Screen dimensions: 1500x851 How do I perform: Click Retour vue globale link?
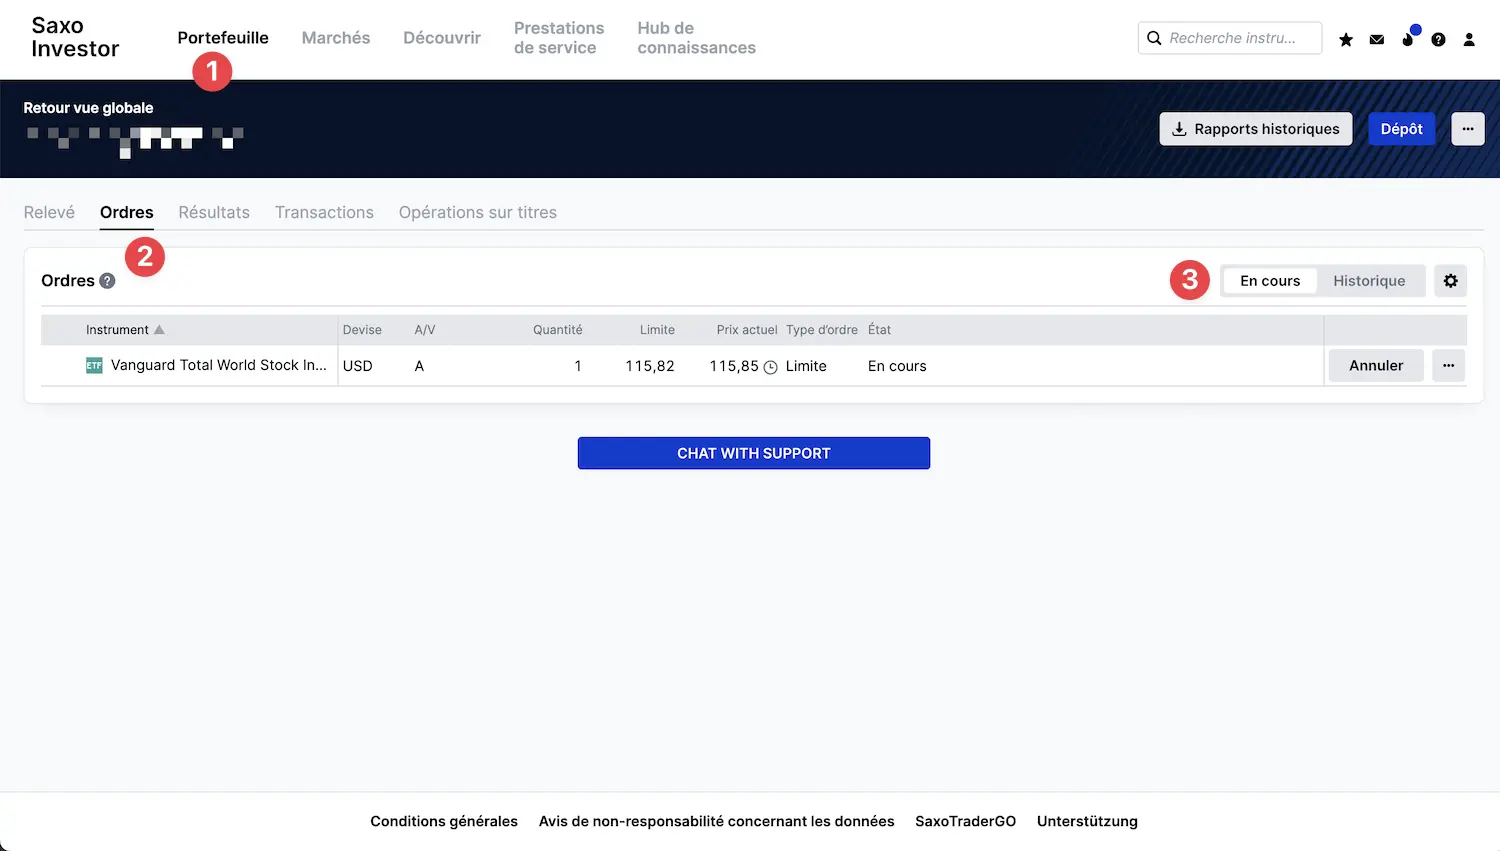(89, 108)
